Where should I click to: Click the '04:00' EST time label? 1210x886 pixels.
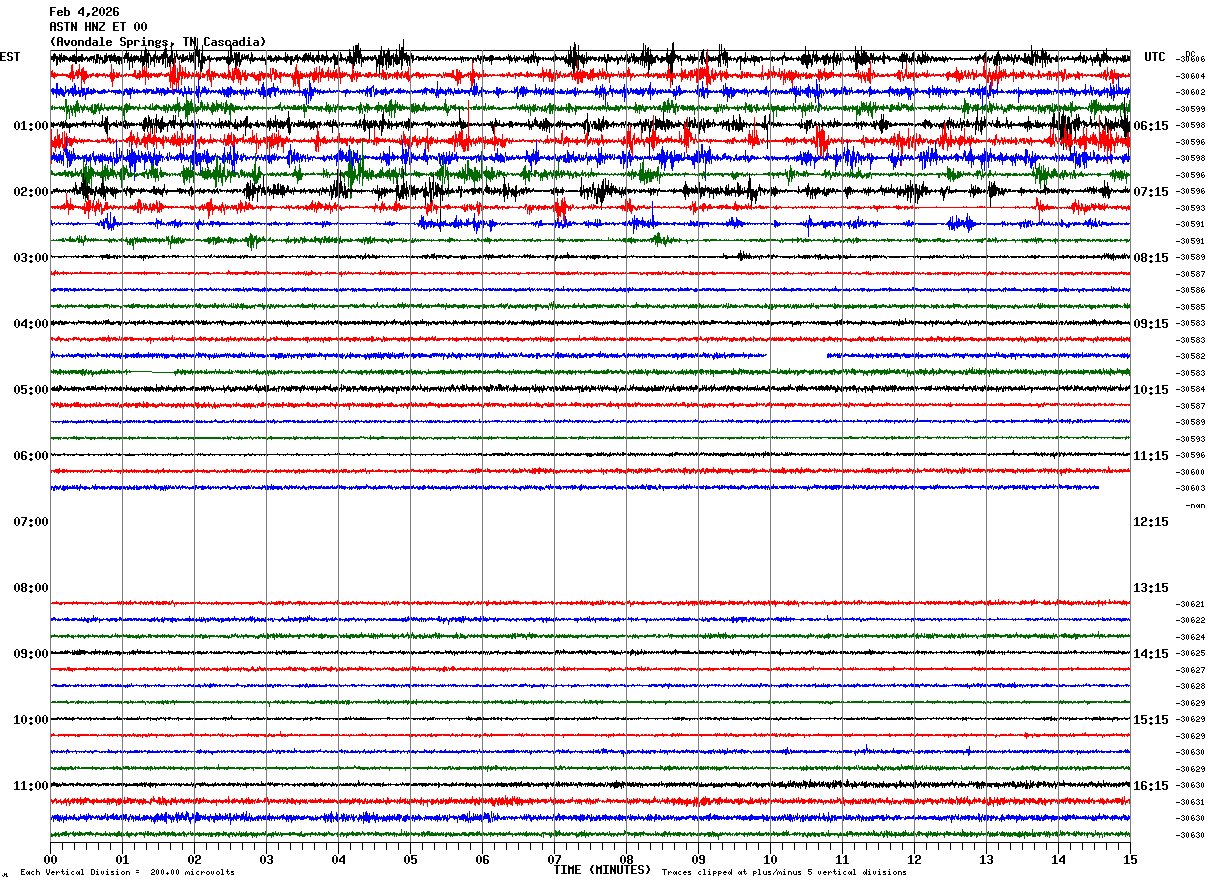tap(31, 324)
